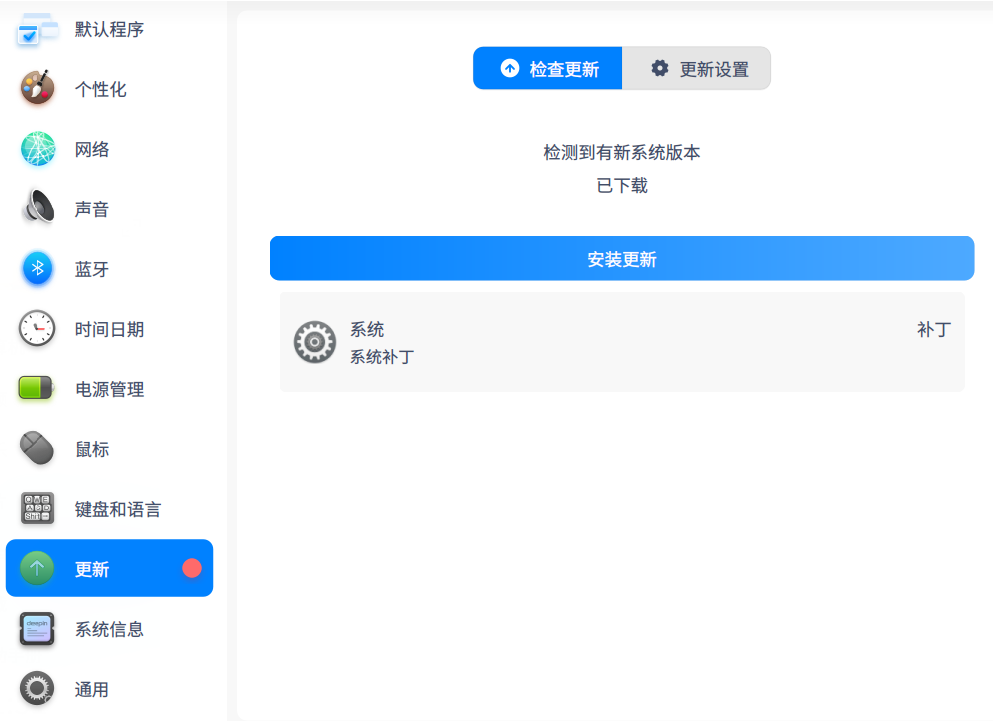Viewport: 993px width, 721px height.
Task: Click the system patch gear icon
Action: click(314, 342)
